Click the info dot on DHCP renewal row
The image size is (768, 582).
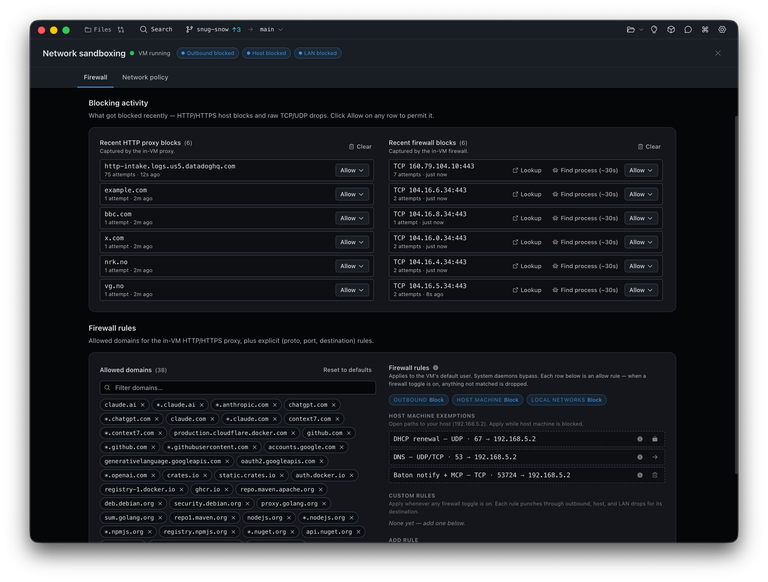coord(640,439)
